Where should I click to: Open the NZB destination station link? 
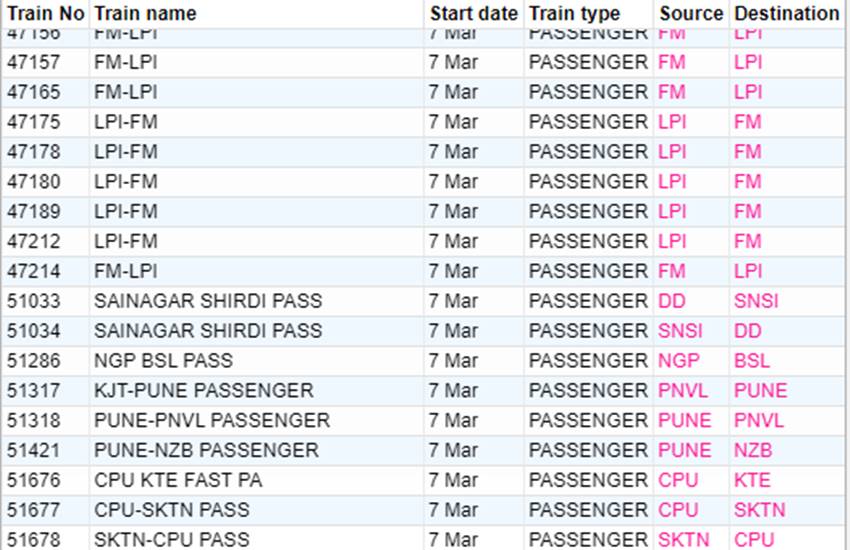pyautogui.click(x=753, y=450)
